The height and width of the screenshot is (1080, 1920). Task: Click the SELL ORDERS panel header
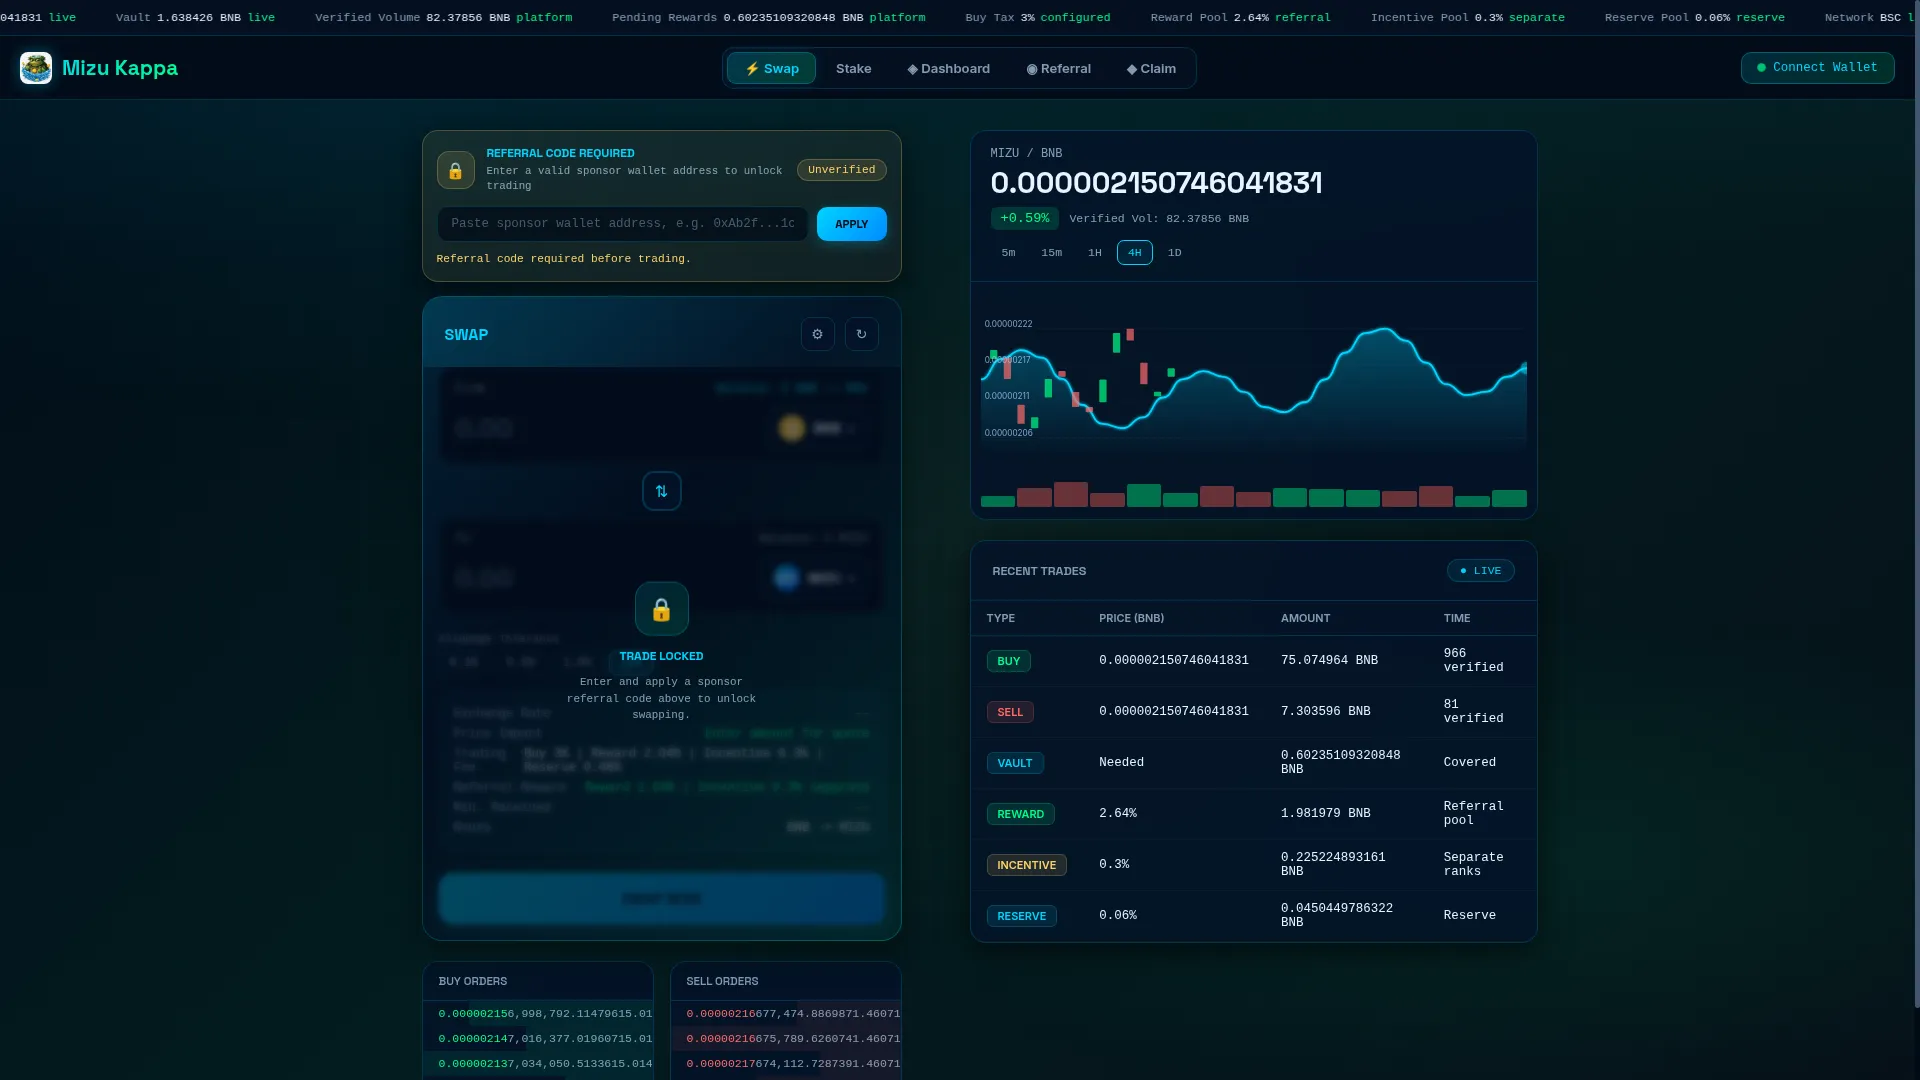[786, 981]
